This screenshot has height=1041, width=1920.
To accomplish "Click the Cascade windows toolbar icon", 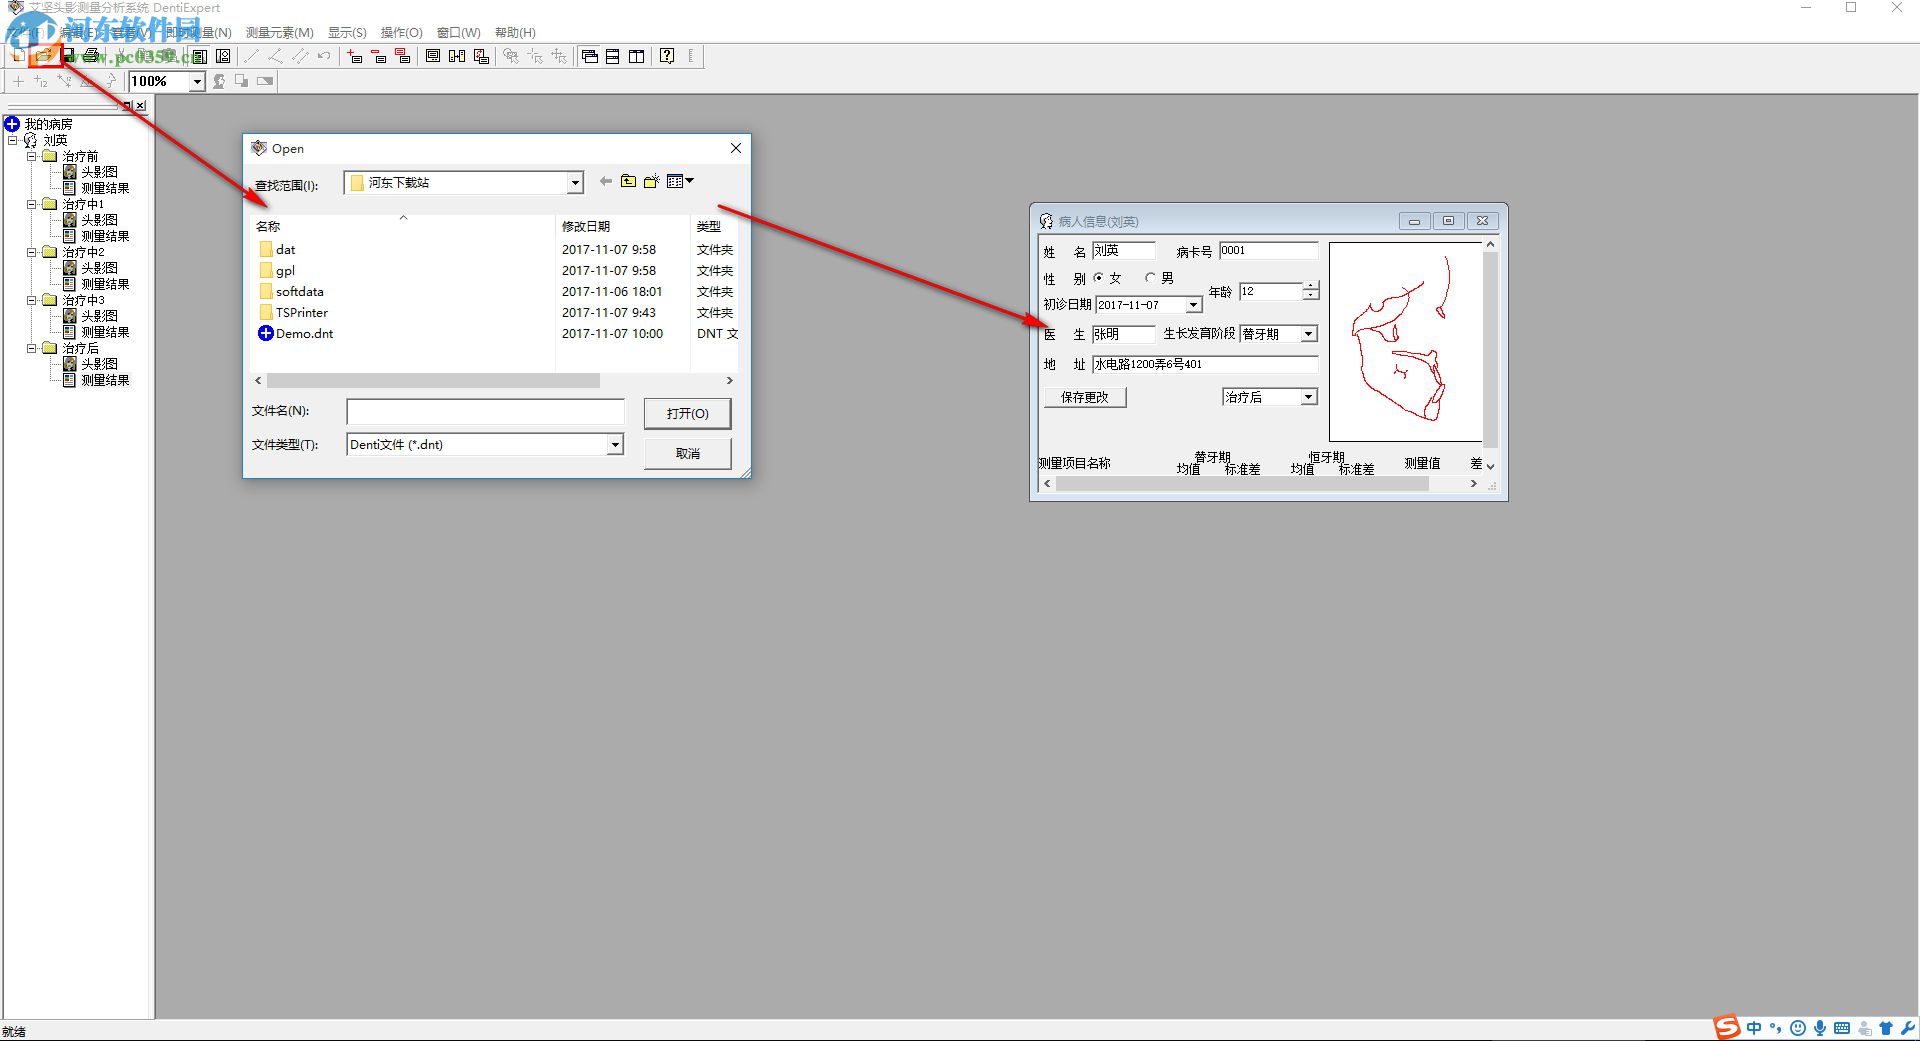I will click(x=589, y=56).
